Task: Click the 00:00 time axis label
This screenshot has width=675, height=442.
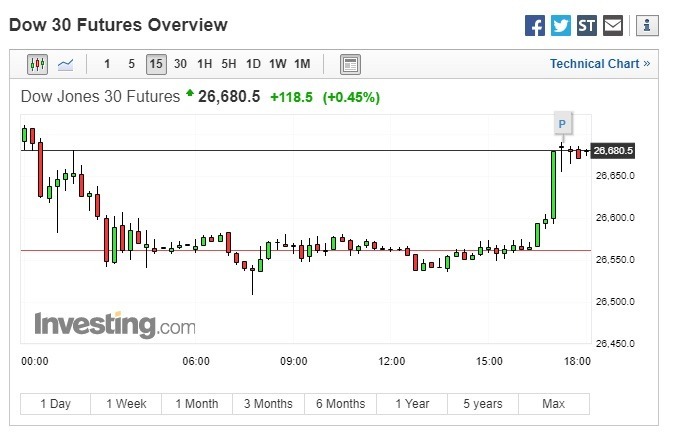Action: tap(35, 361)
